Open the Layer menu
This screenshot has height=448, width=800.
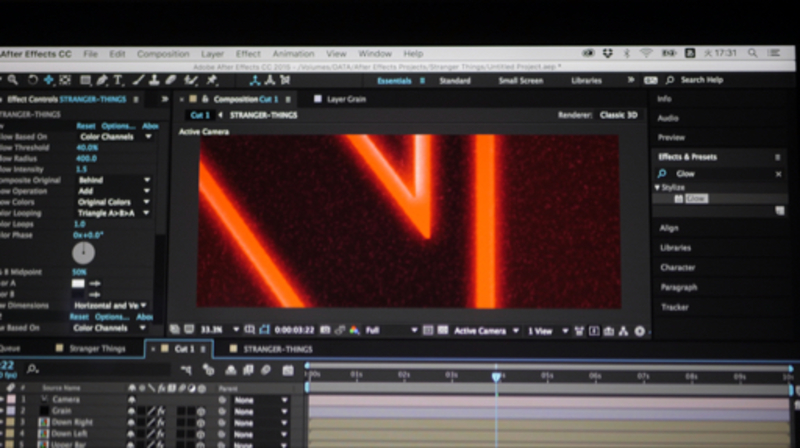212,54
